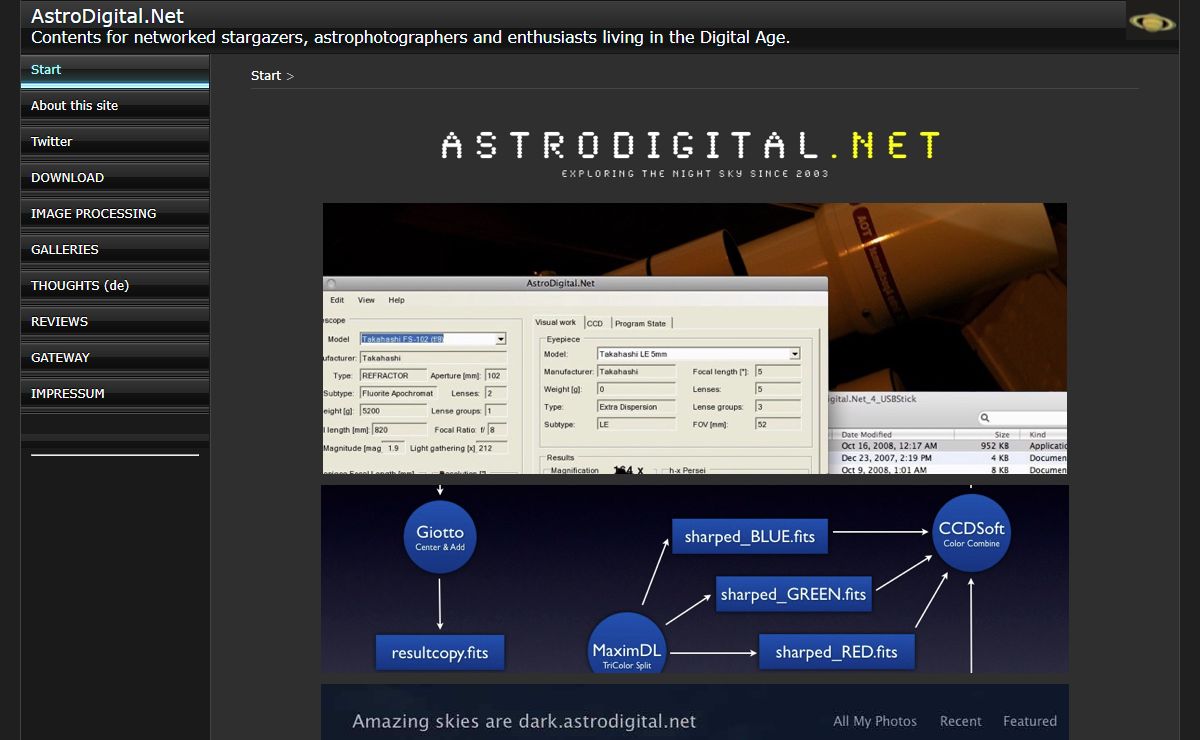Click the MaximDL TriColor Split circle
This screenshot has height=740, width=1200.
coord(627,644)
